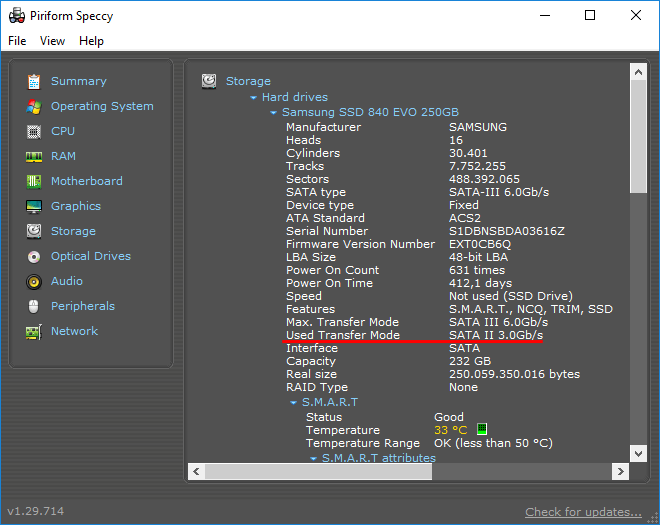Click the Audio speaker icon
The image size is (660, 525).
[34, 282]
